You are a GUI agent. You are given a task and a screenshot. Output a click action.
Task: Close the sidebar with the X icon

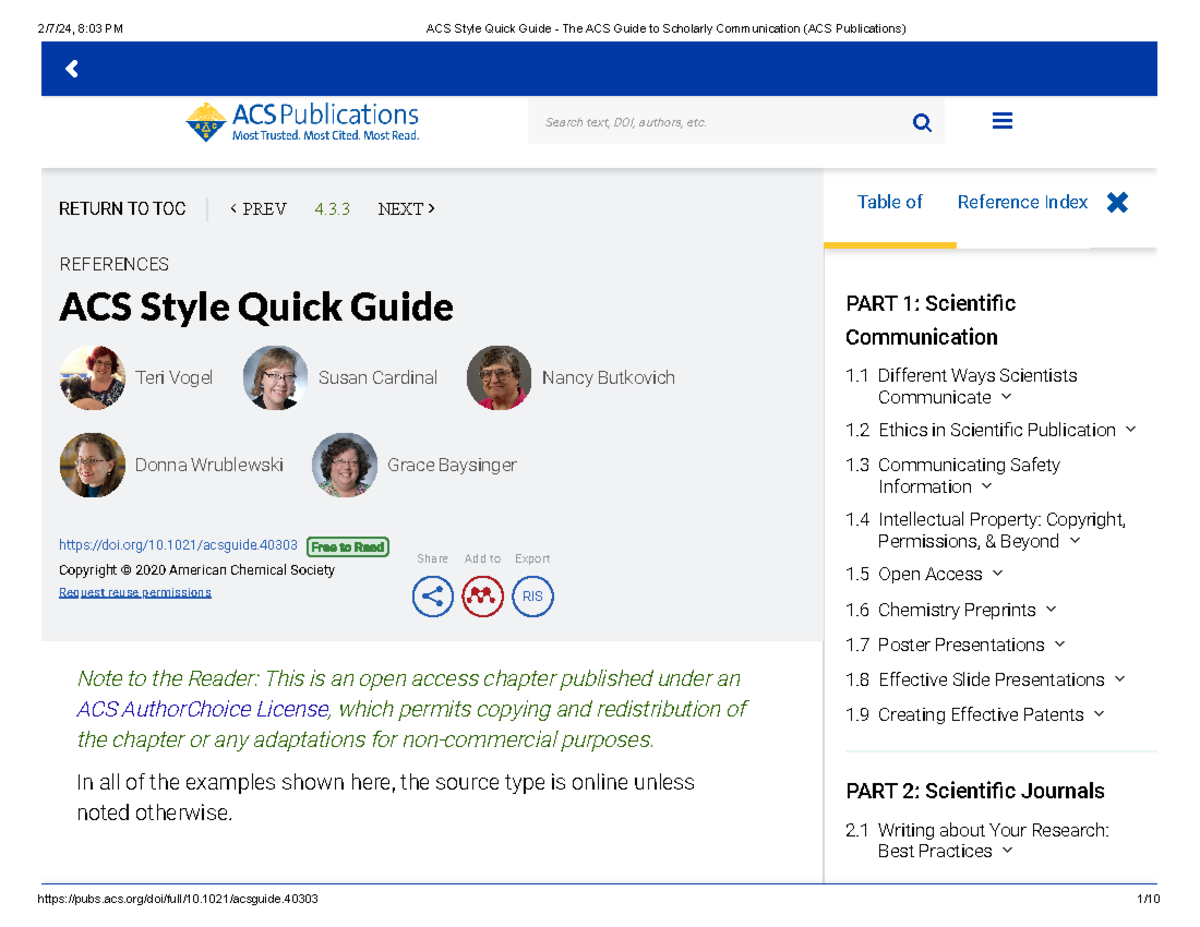1117,201
